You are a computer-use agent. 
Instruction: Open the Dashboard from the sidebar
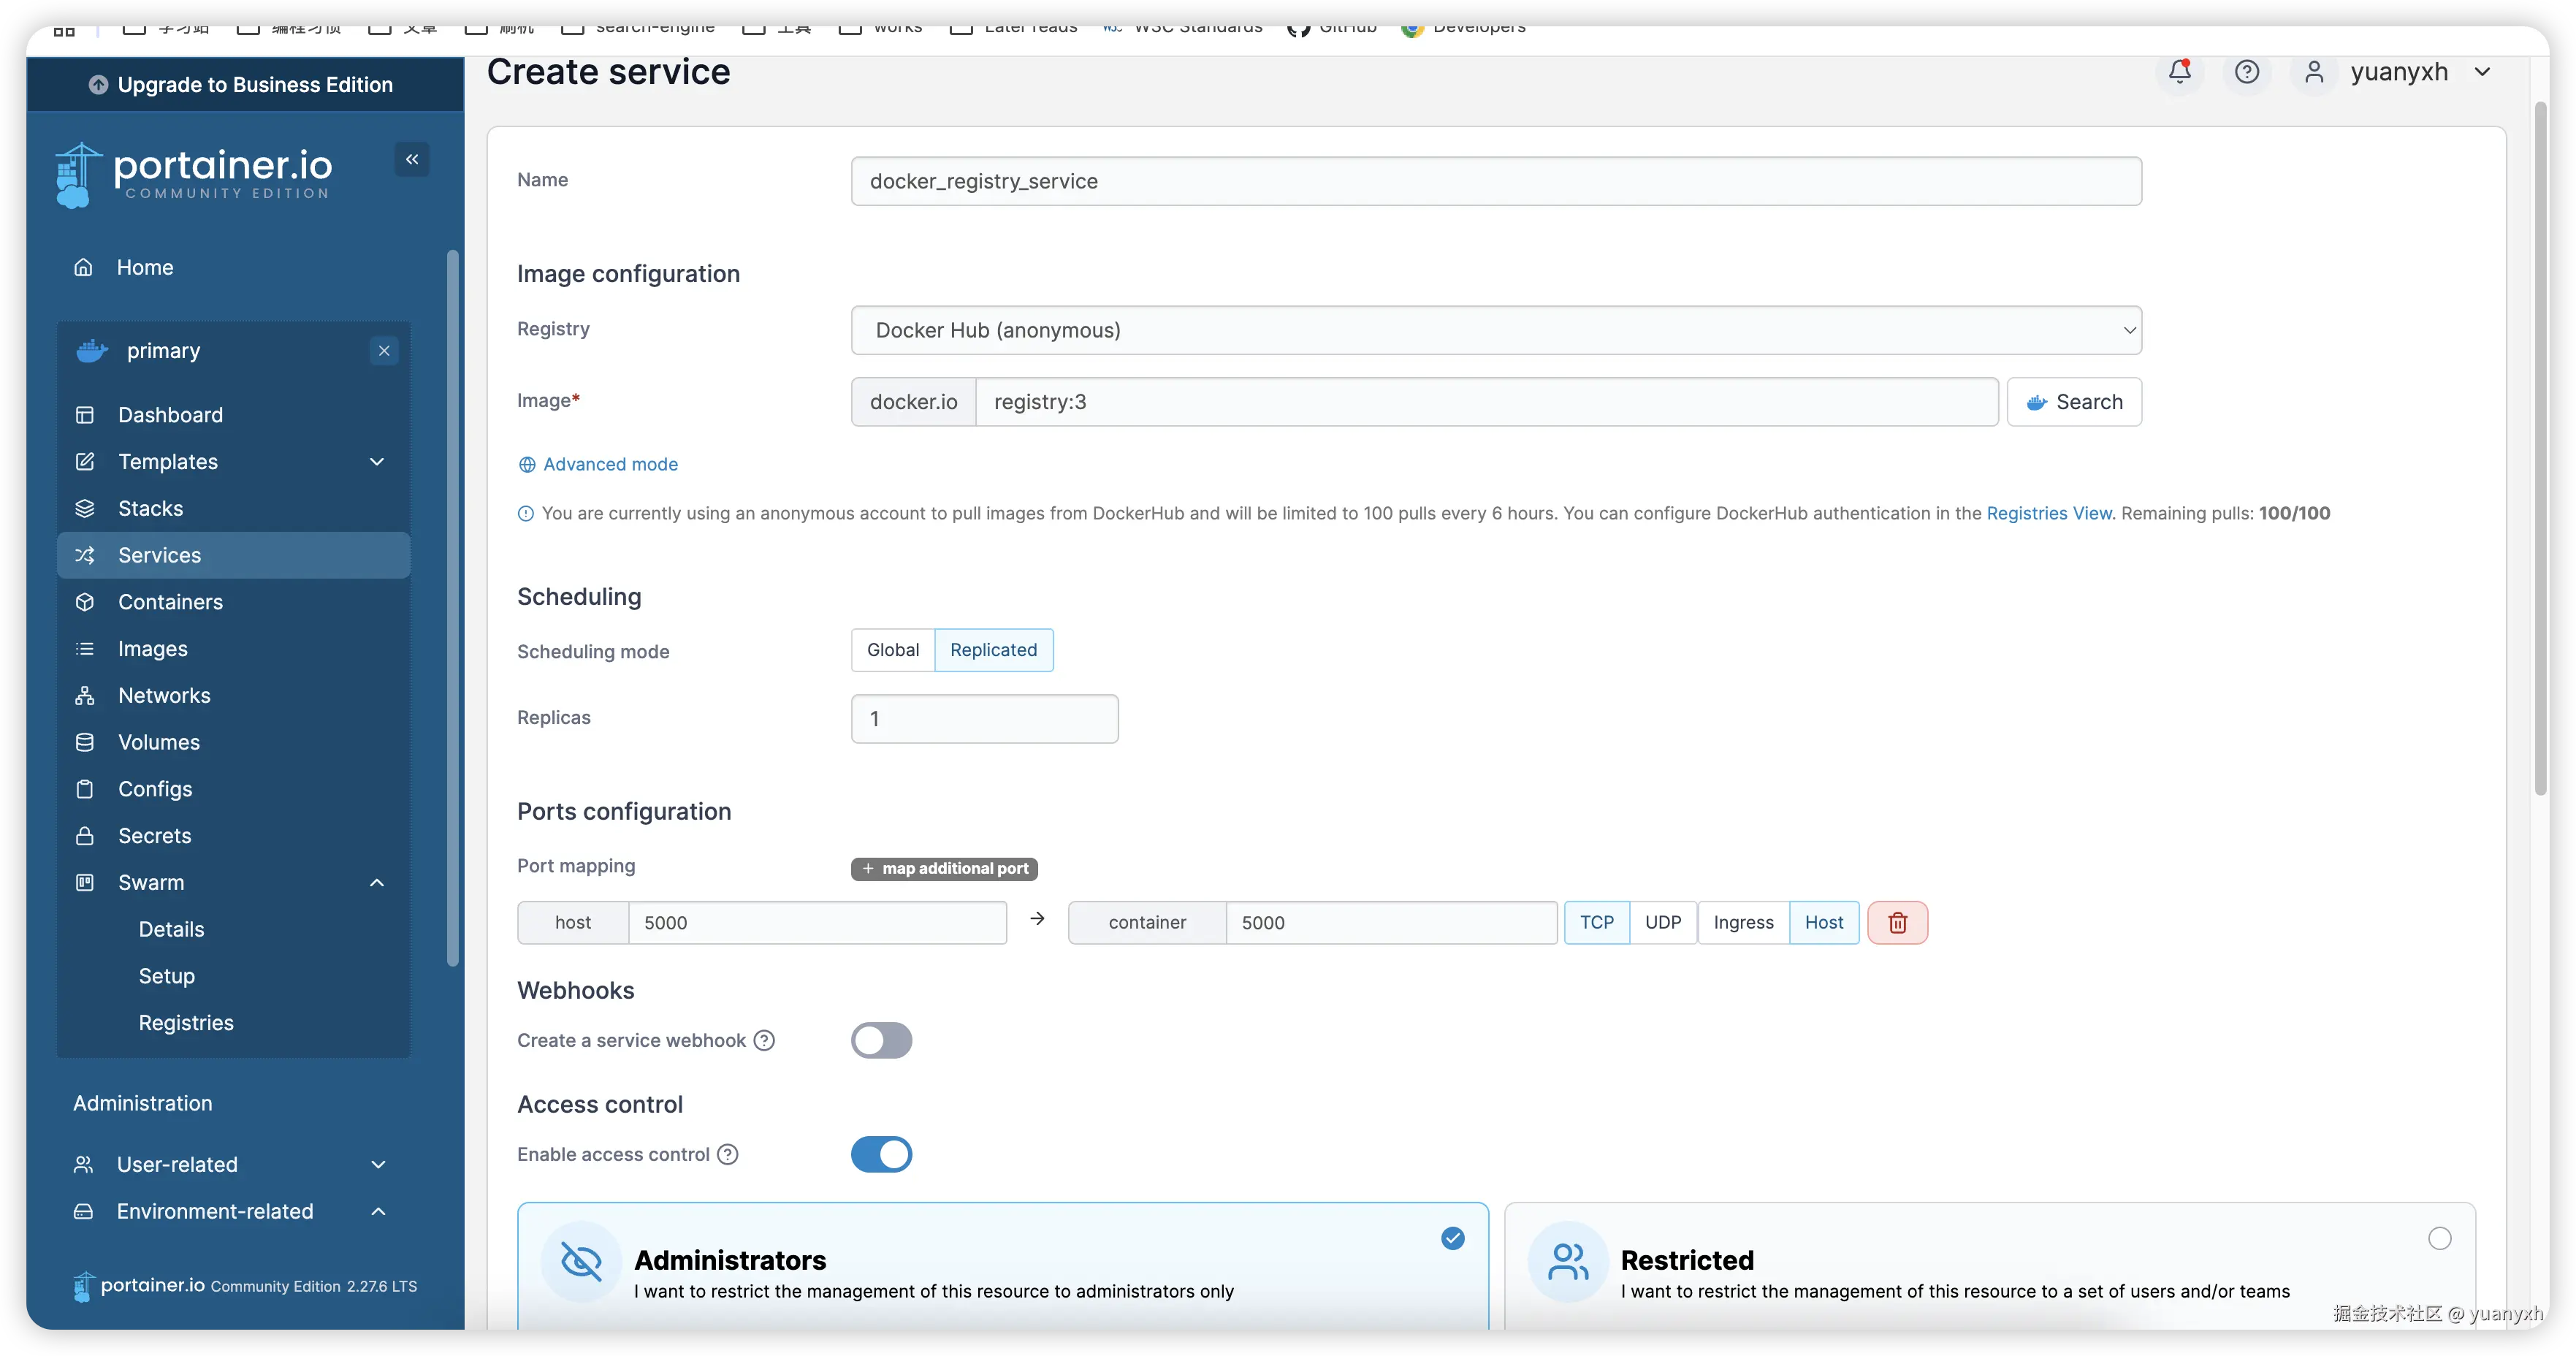pos(170,414)
